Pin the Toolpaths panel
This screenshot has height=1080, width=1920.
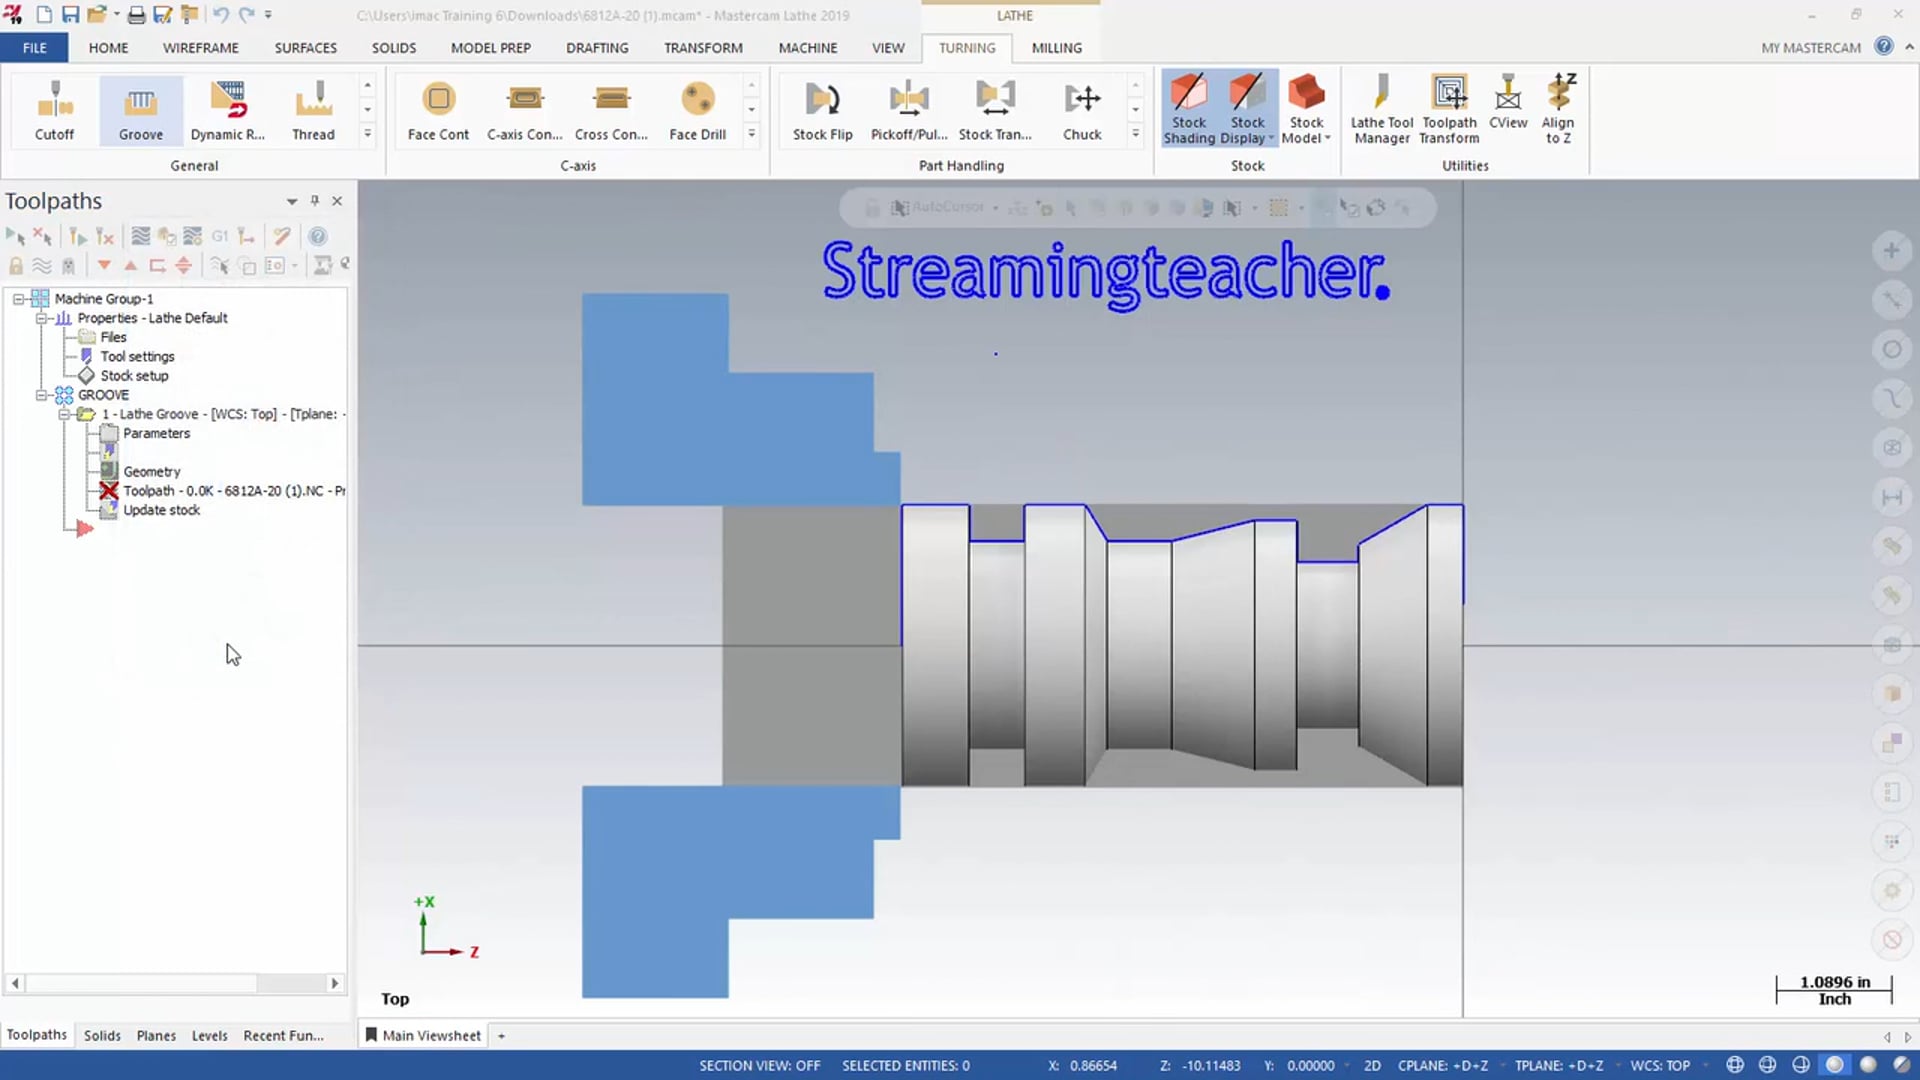(x=314, y=201)
